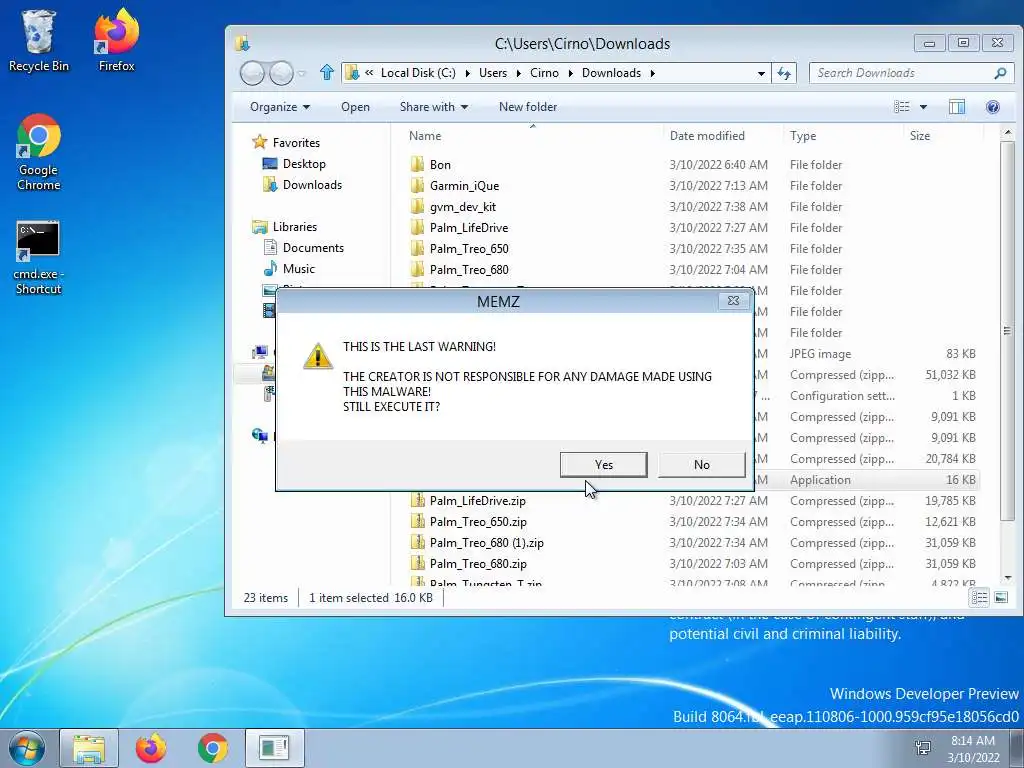1024x768 pixels.
Task: Click the file list vertical scrollbar thumb
Action: [1006, 330]
